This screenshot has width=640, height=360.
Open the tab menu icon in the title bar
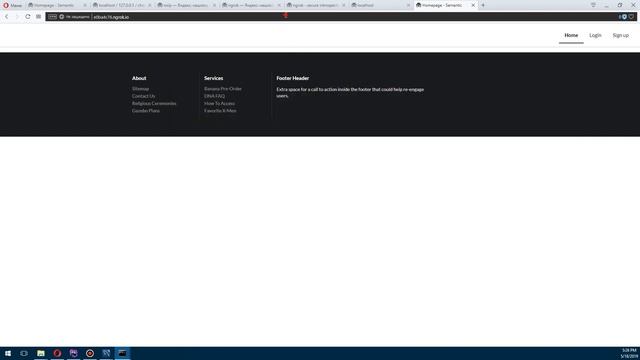(x=593, y=5)
